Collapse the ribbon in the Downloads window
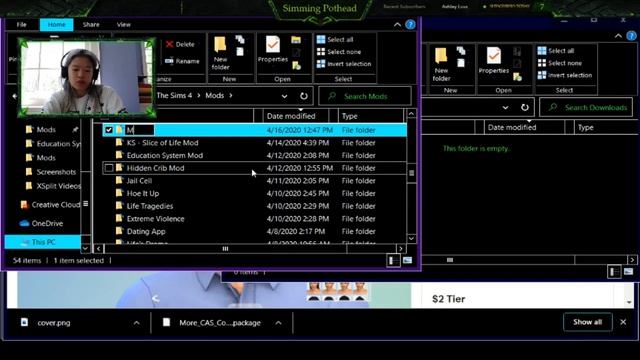 [x=618, y=36]
